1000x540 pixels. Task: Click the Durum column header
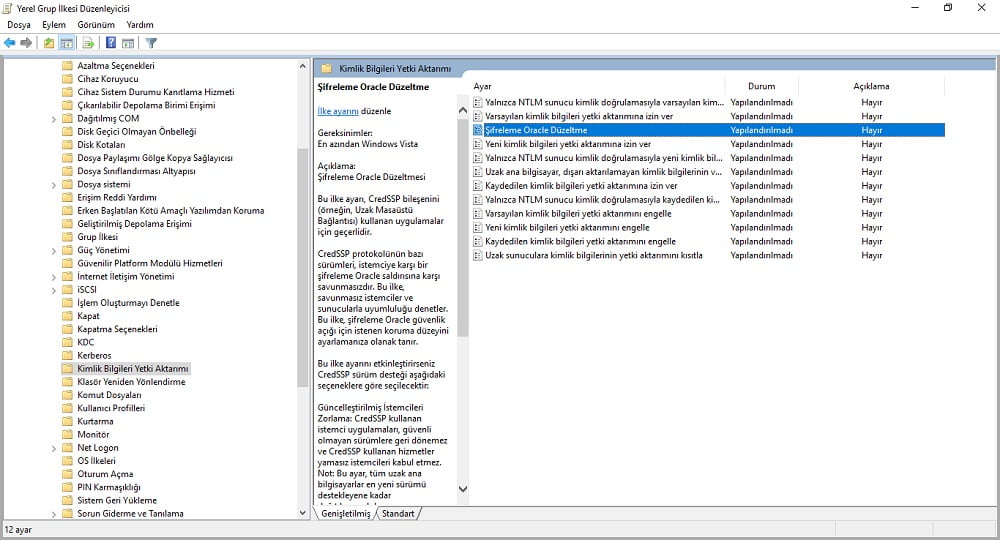click(762, 86)
